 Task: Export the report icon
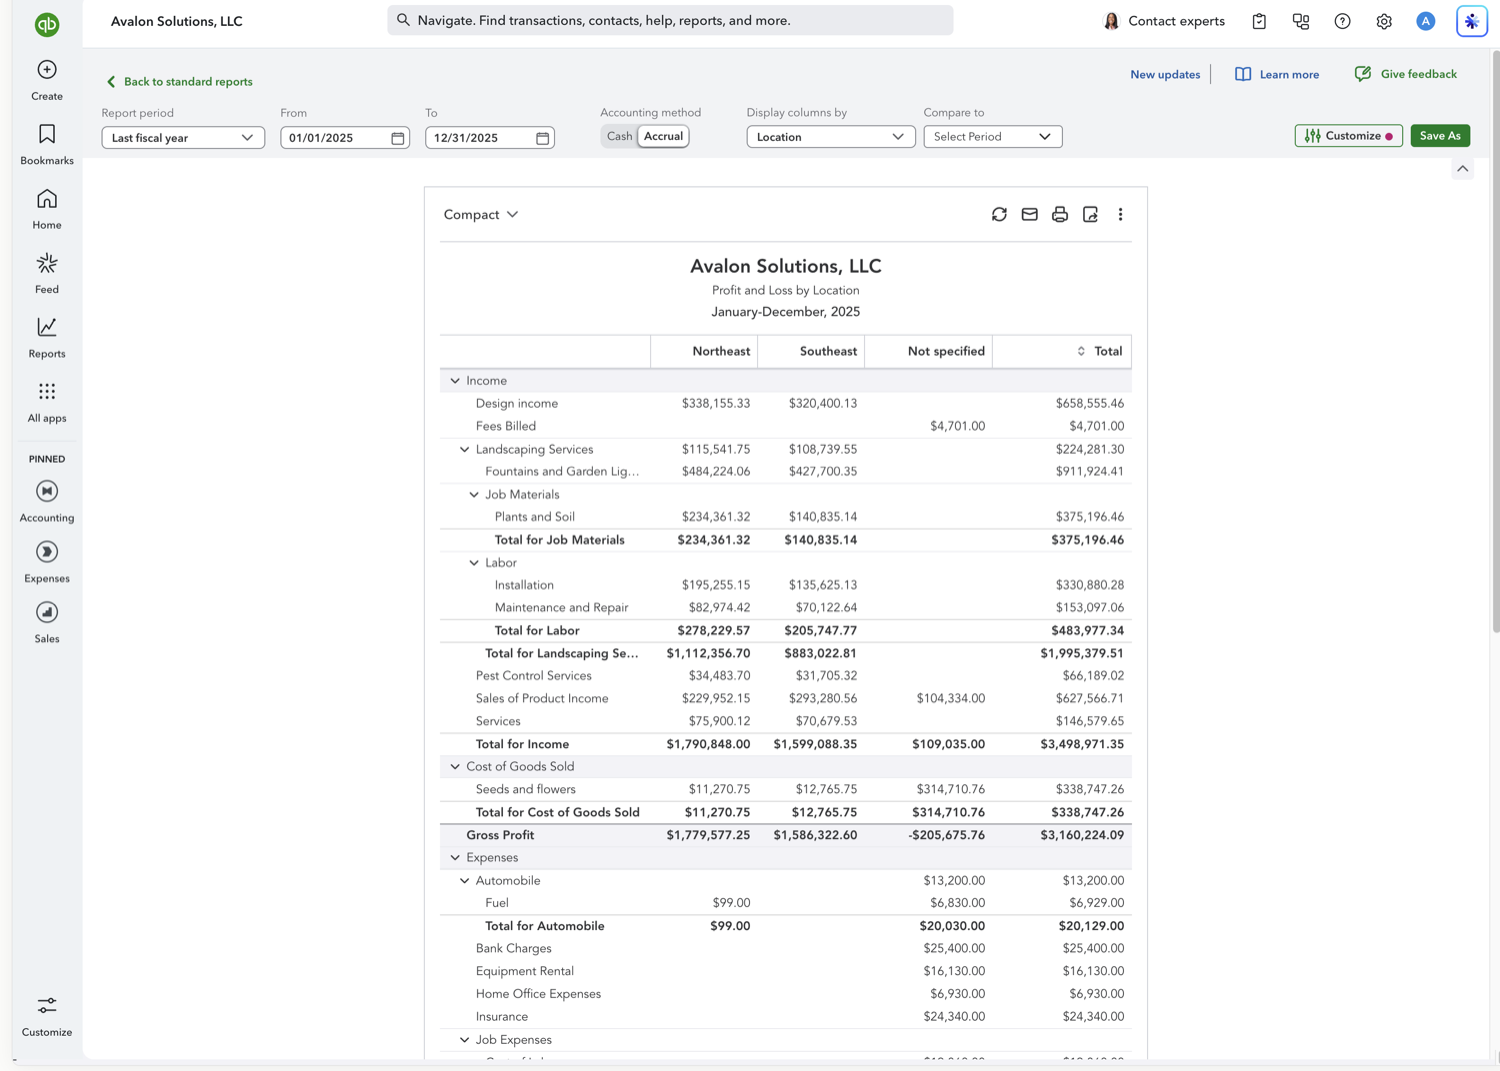(x=1090, y=214)
